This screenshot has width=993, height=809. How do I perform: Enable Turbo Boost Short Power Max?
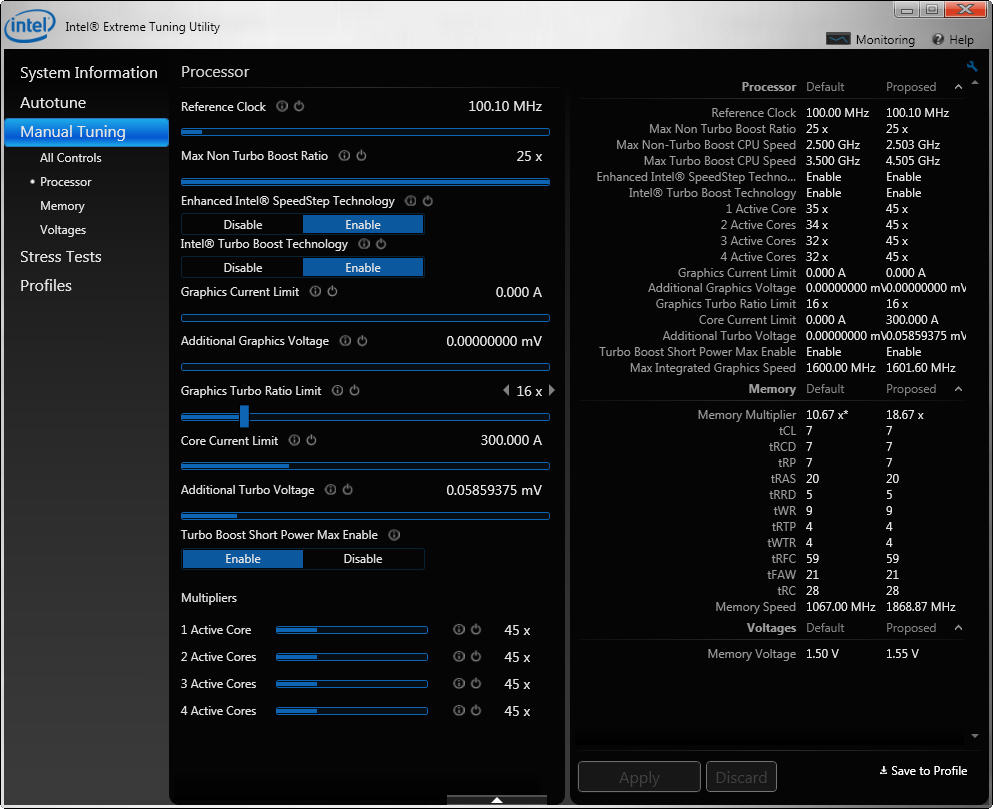coord(243,559)
